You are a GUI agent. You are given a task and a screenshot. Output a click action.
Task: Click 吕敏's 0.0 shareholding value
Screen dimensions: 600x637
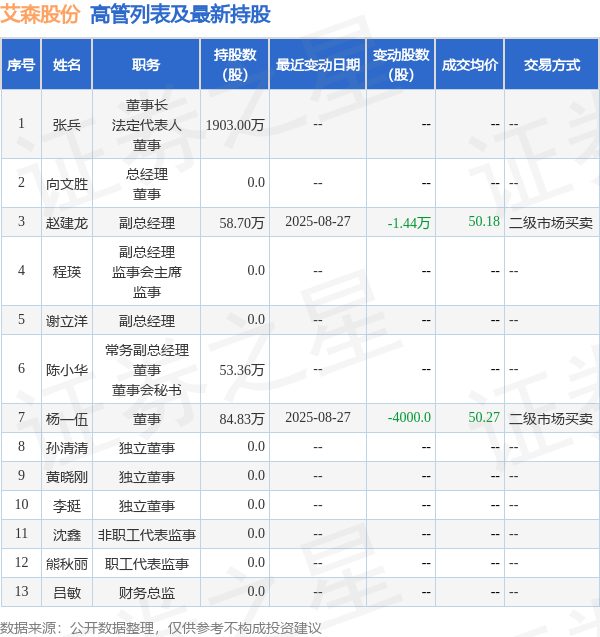coord(256,591)
